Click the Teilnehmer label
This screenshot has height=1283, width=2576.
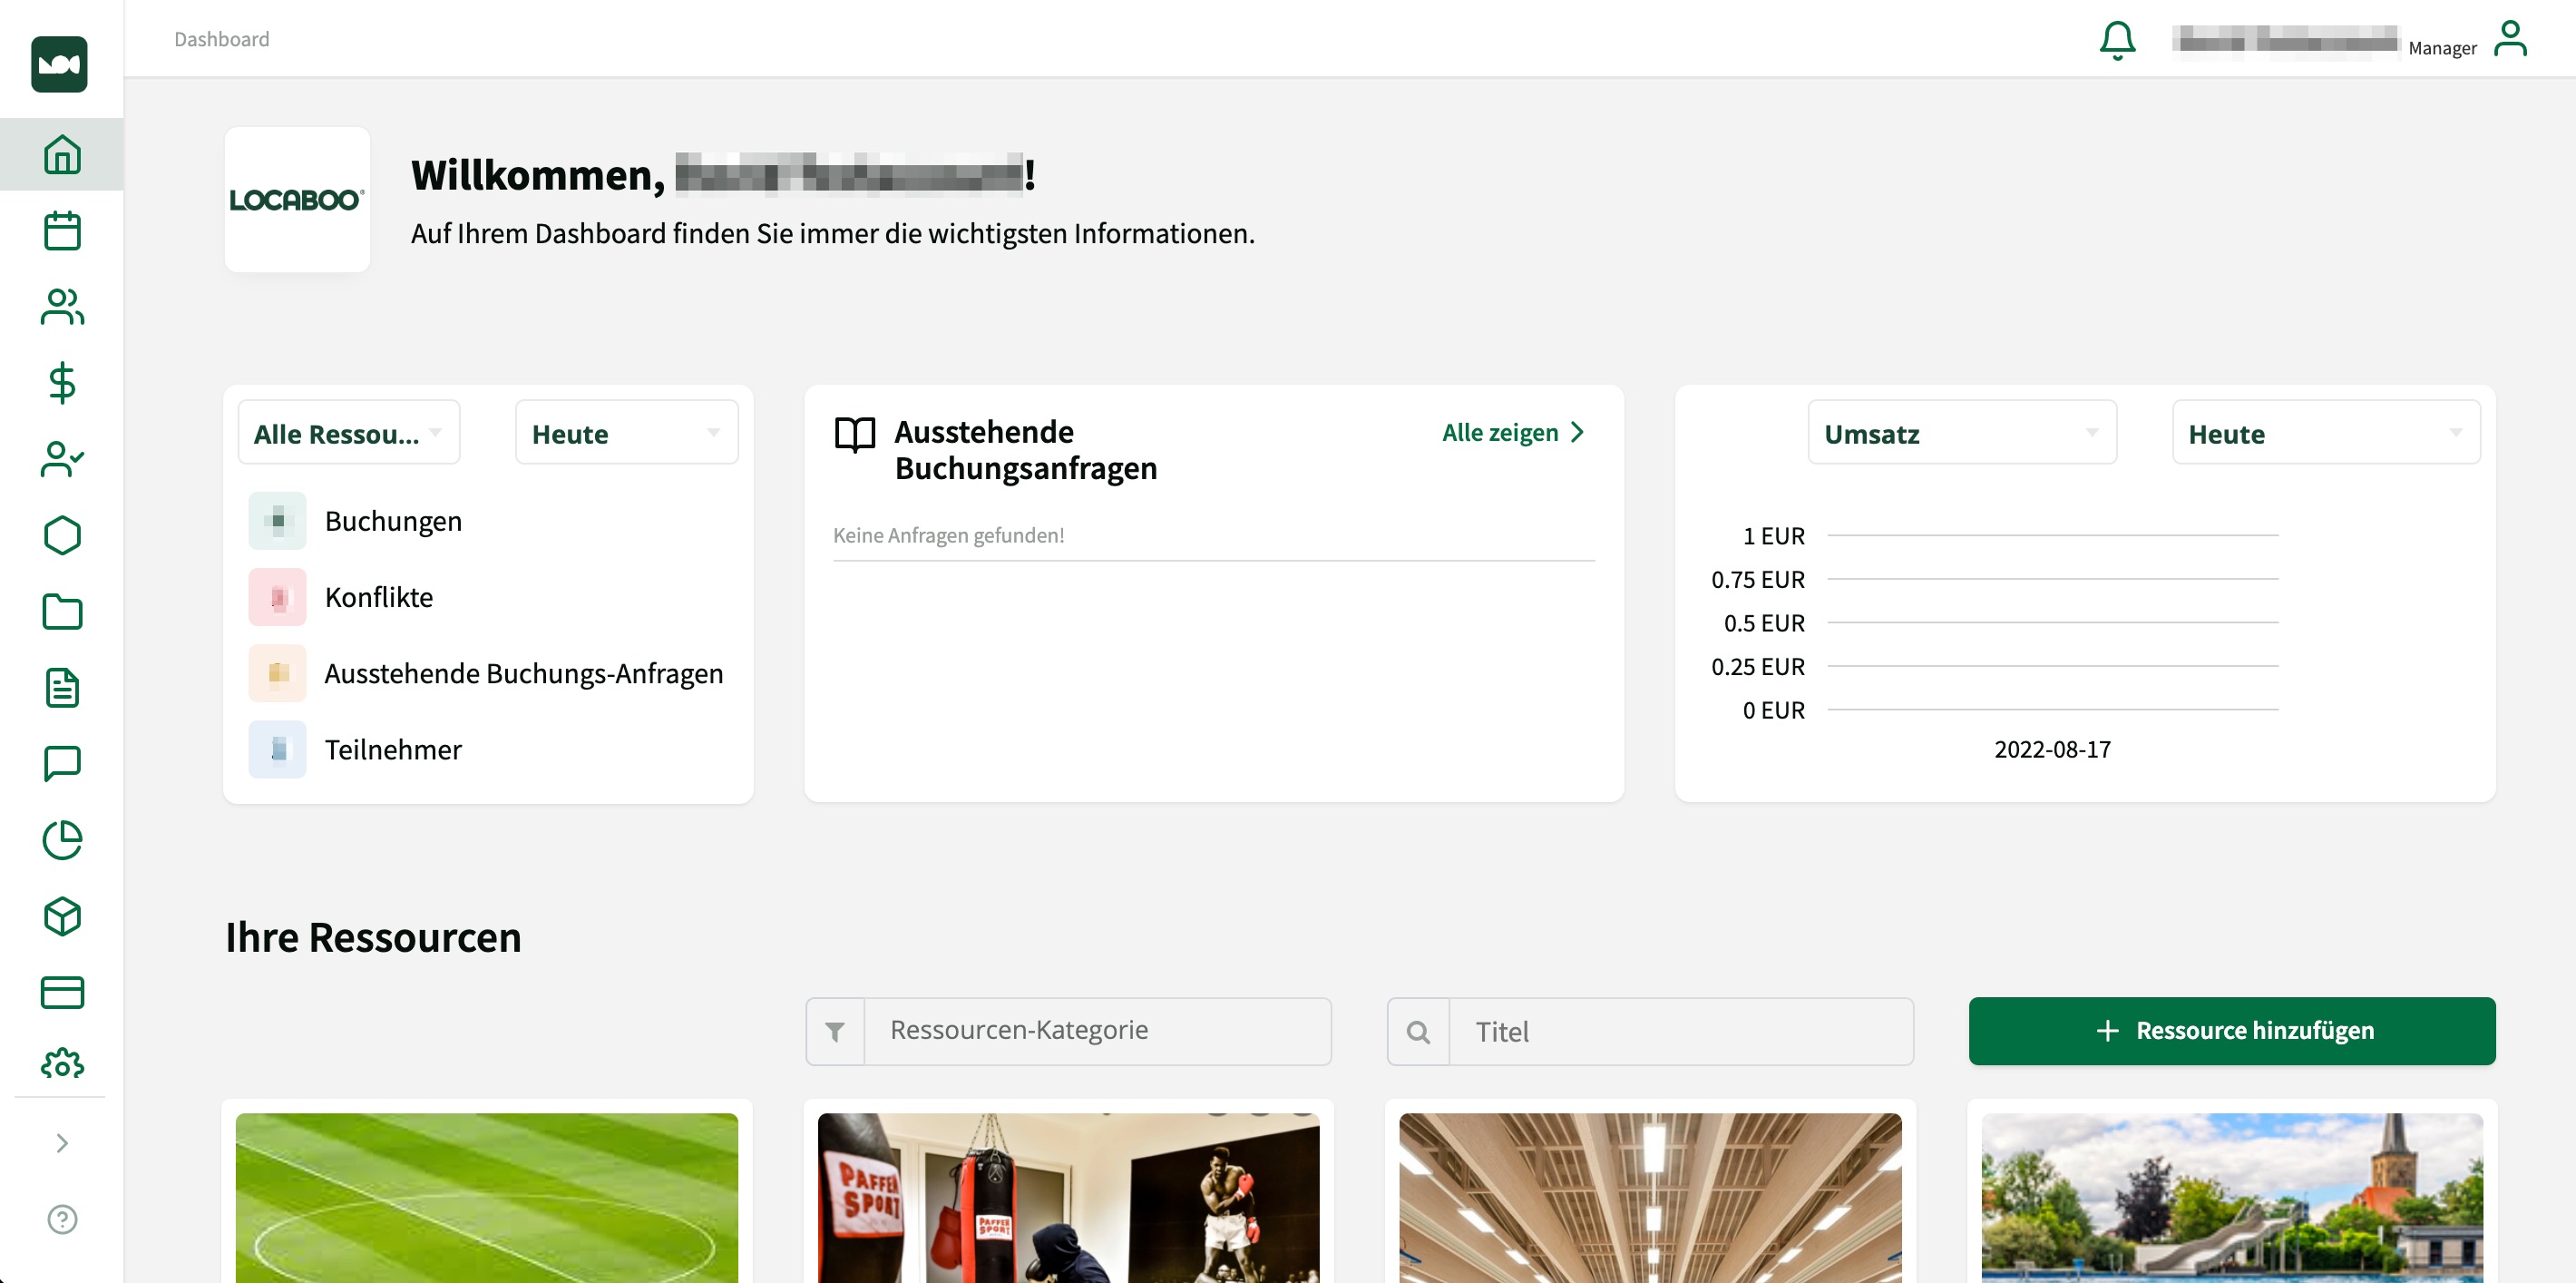tap(393, 749)
